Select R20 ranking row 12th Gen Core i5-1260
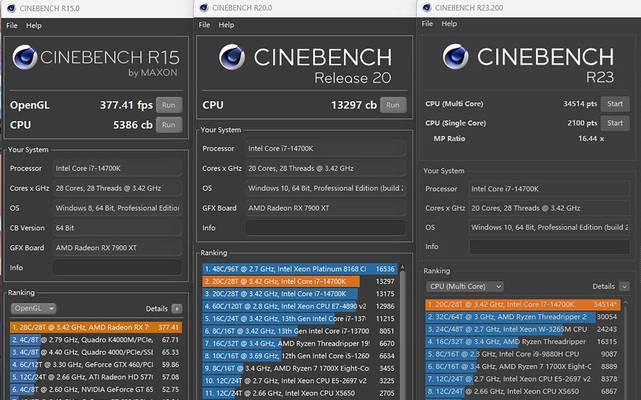Image resolution: width=641 pixels, height=400 pixels. pos(300,356)
